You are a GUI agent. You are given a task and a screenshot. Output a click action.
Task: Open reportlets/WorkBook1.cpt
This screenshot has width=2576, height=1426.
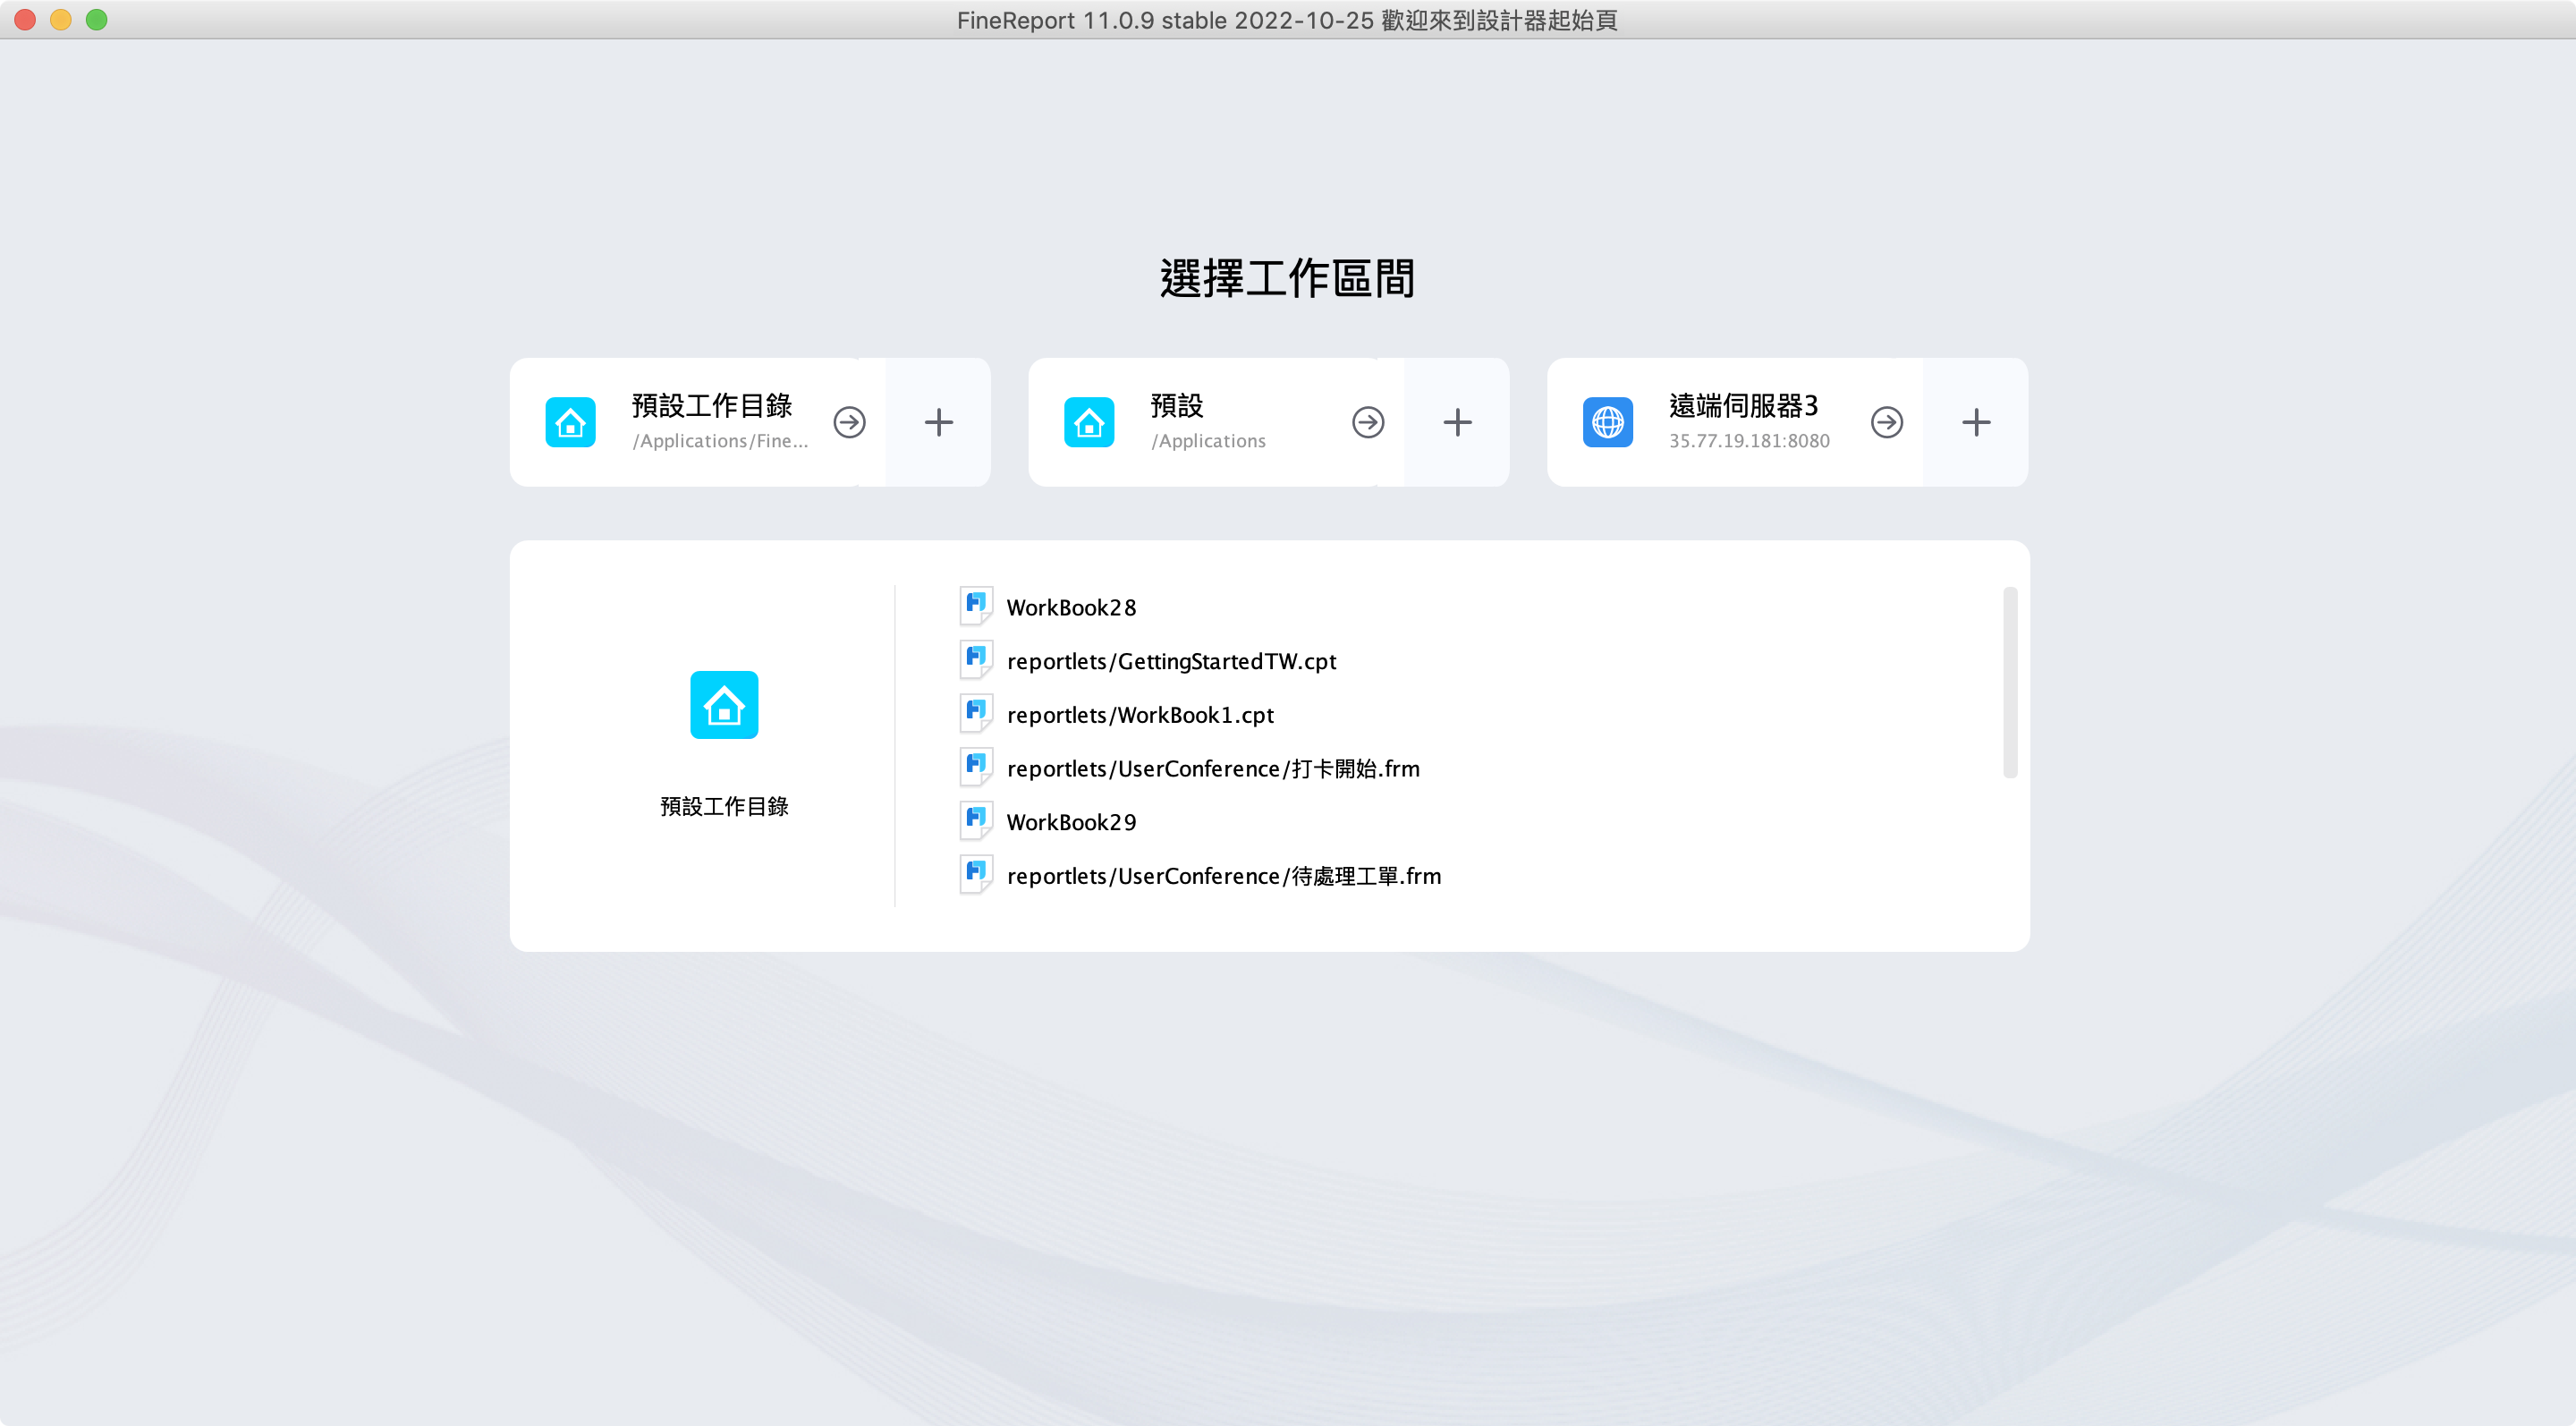[1140, 715]
